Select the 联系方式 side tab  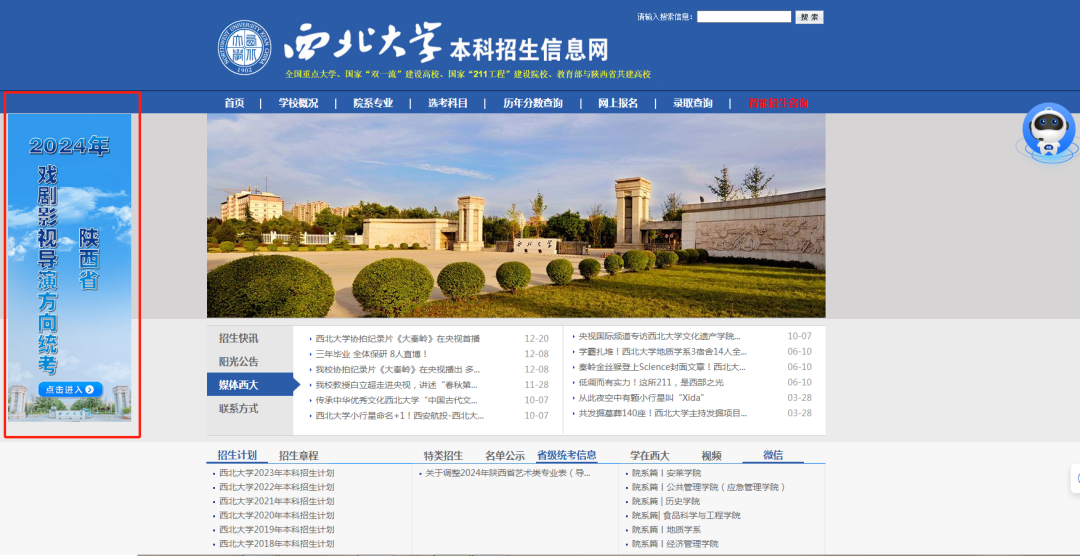click(x=238, y=408)
